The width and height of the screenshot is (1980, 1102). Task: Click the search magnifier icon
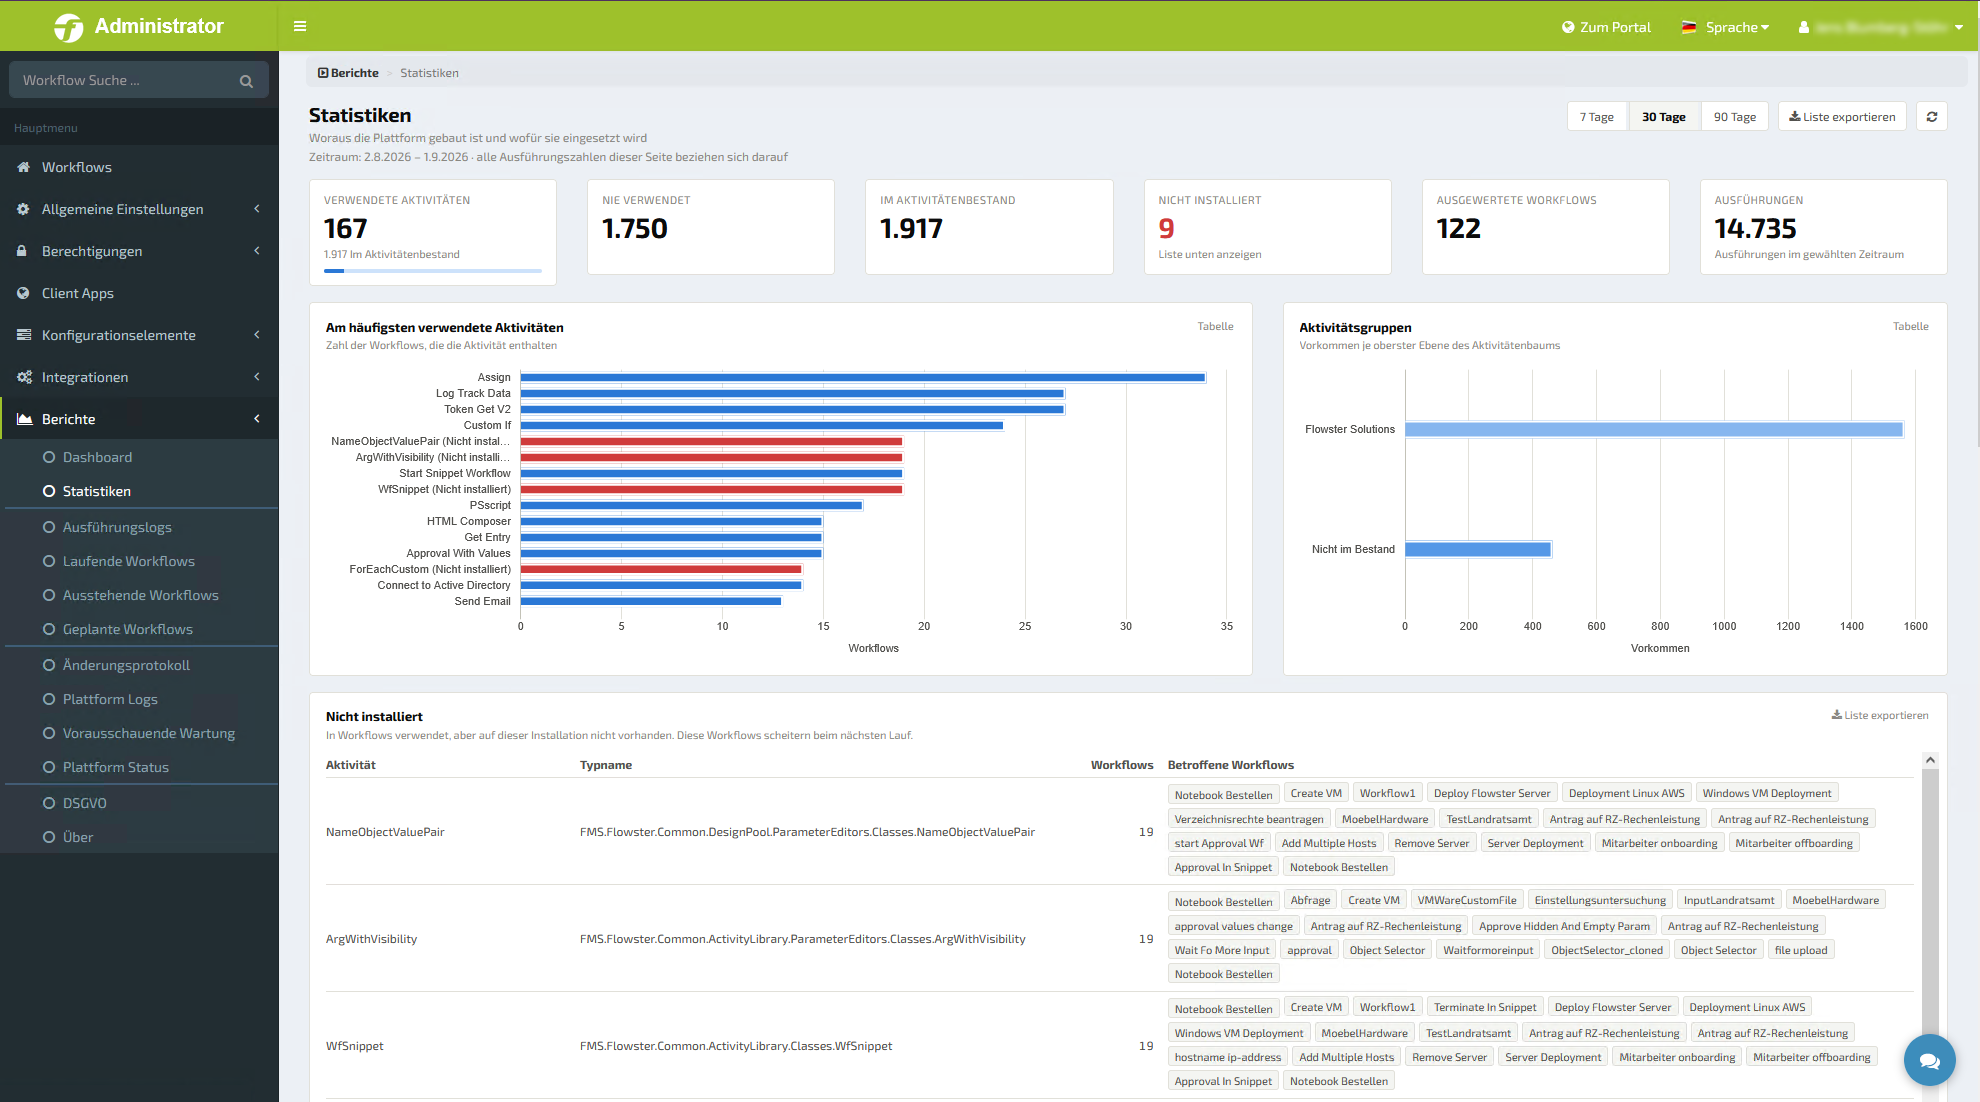click(246, 81)
